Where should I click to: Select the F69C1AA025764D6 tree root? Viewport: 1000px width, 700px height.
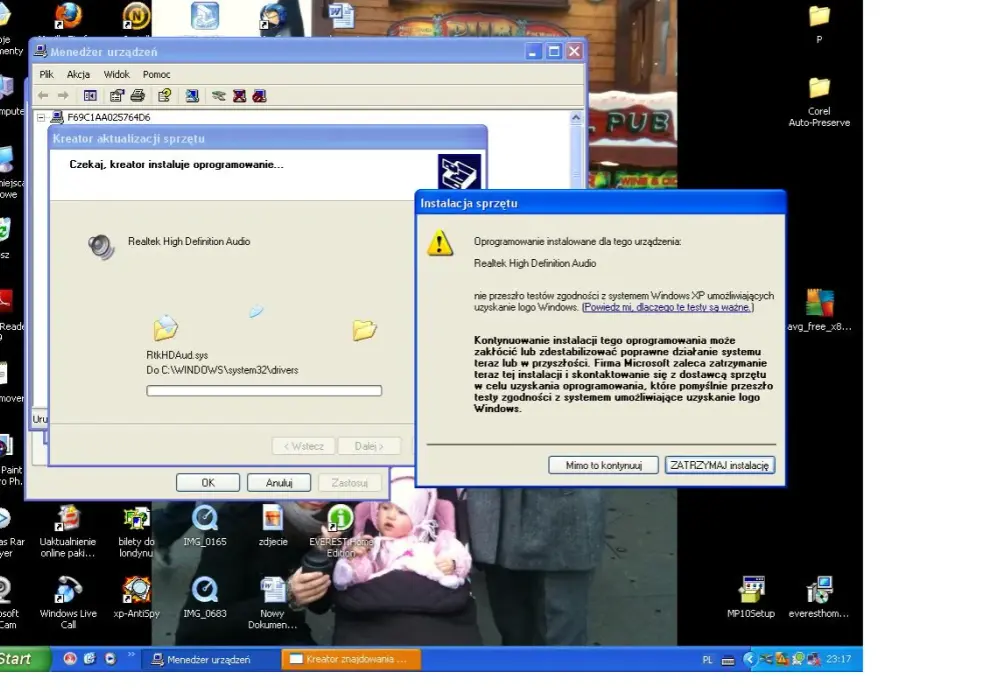108,117
